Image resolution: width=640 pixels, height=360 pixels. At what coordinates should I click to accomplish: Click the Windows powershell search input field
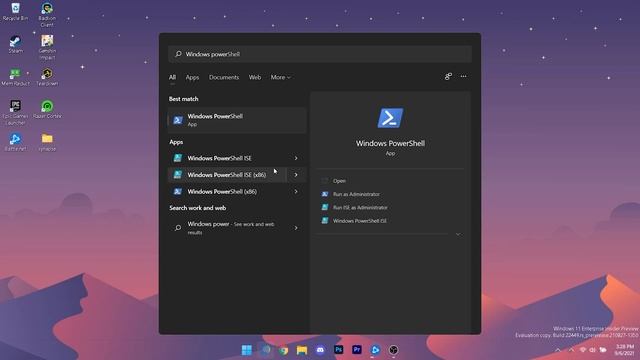(320, 54)
